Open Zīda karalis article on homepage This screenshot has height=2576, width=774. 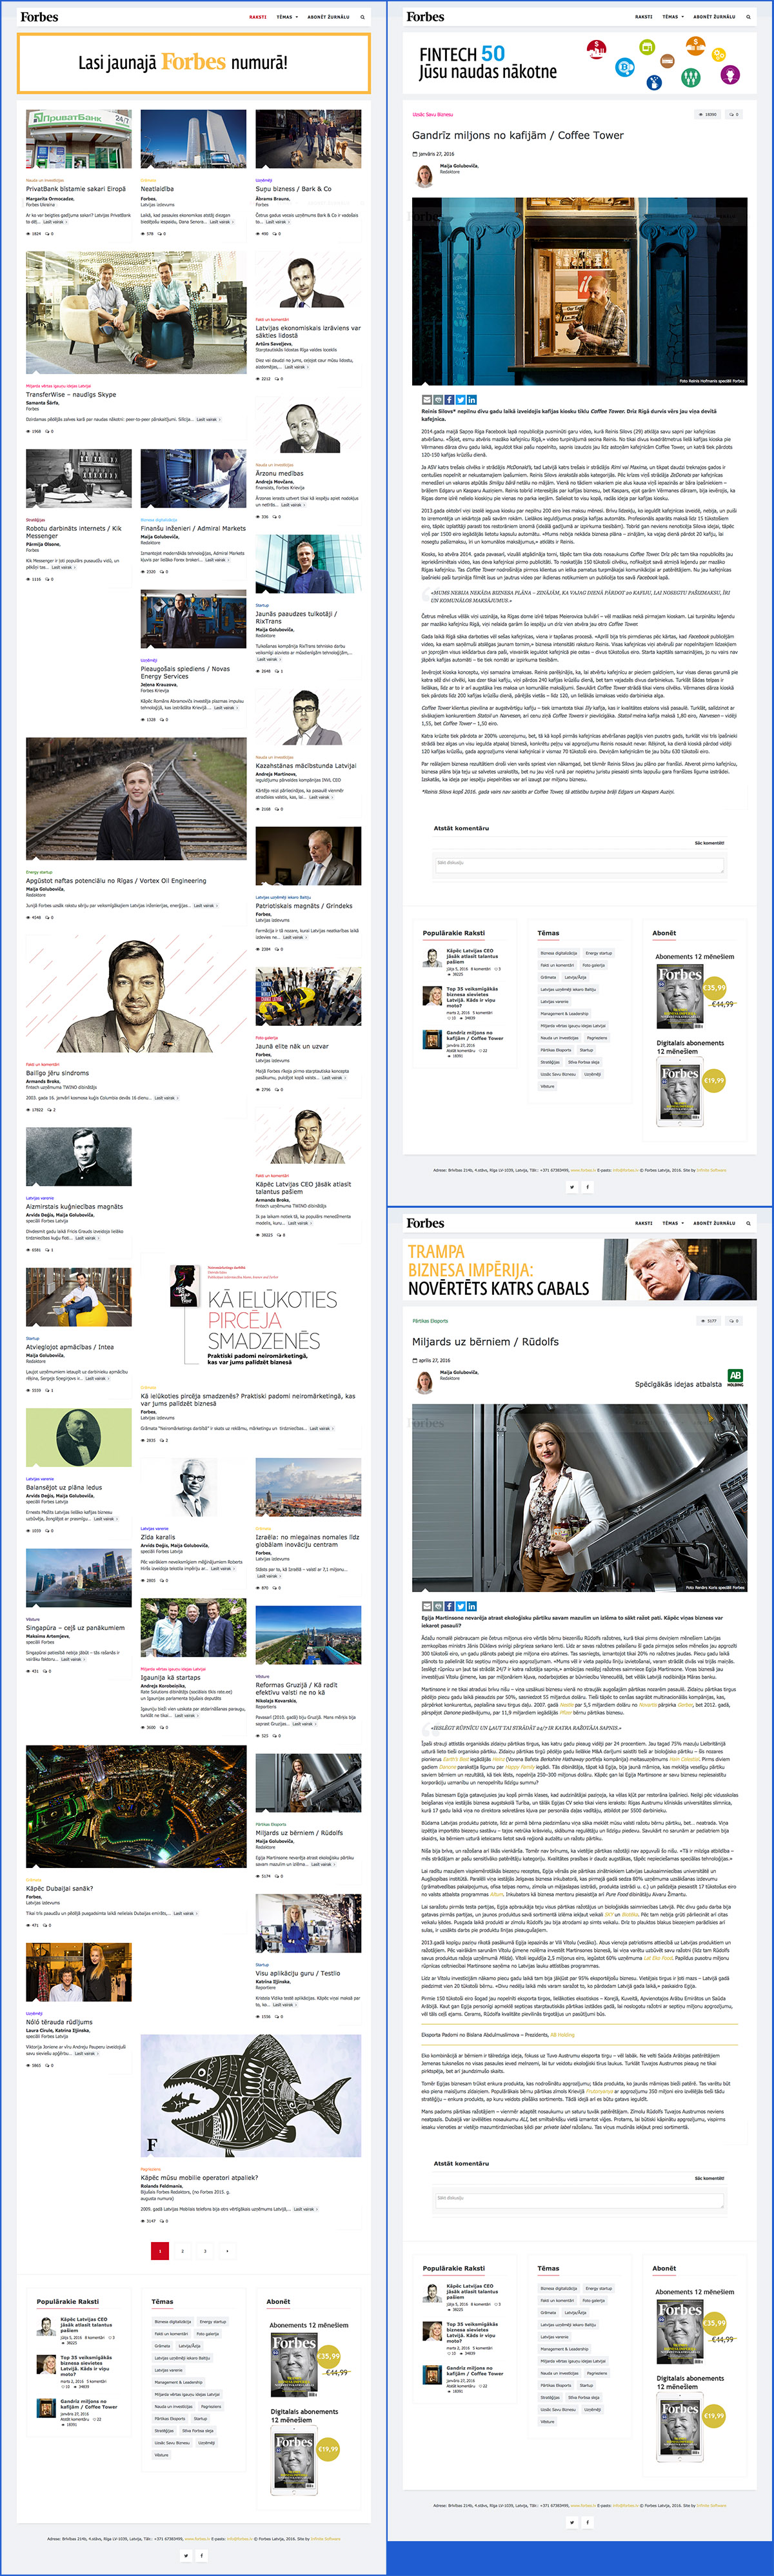158,1537
